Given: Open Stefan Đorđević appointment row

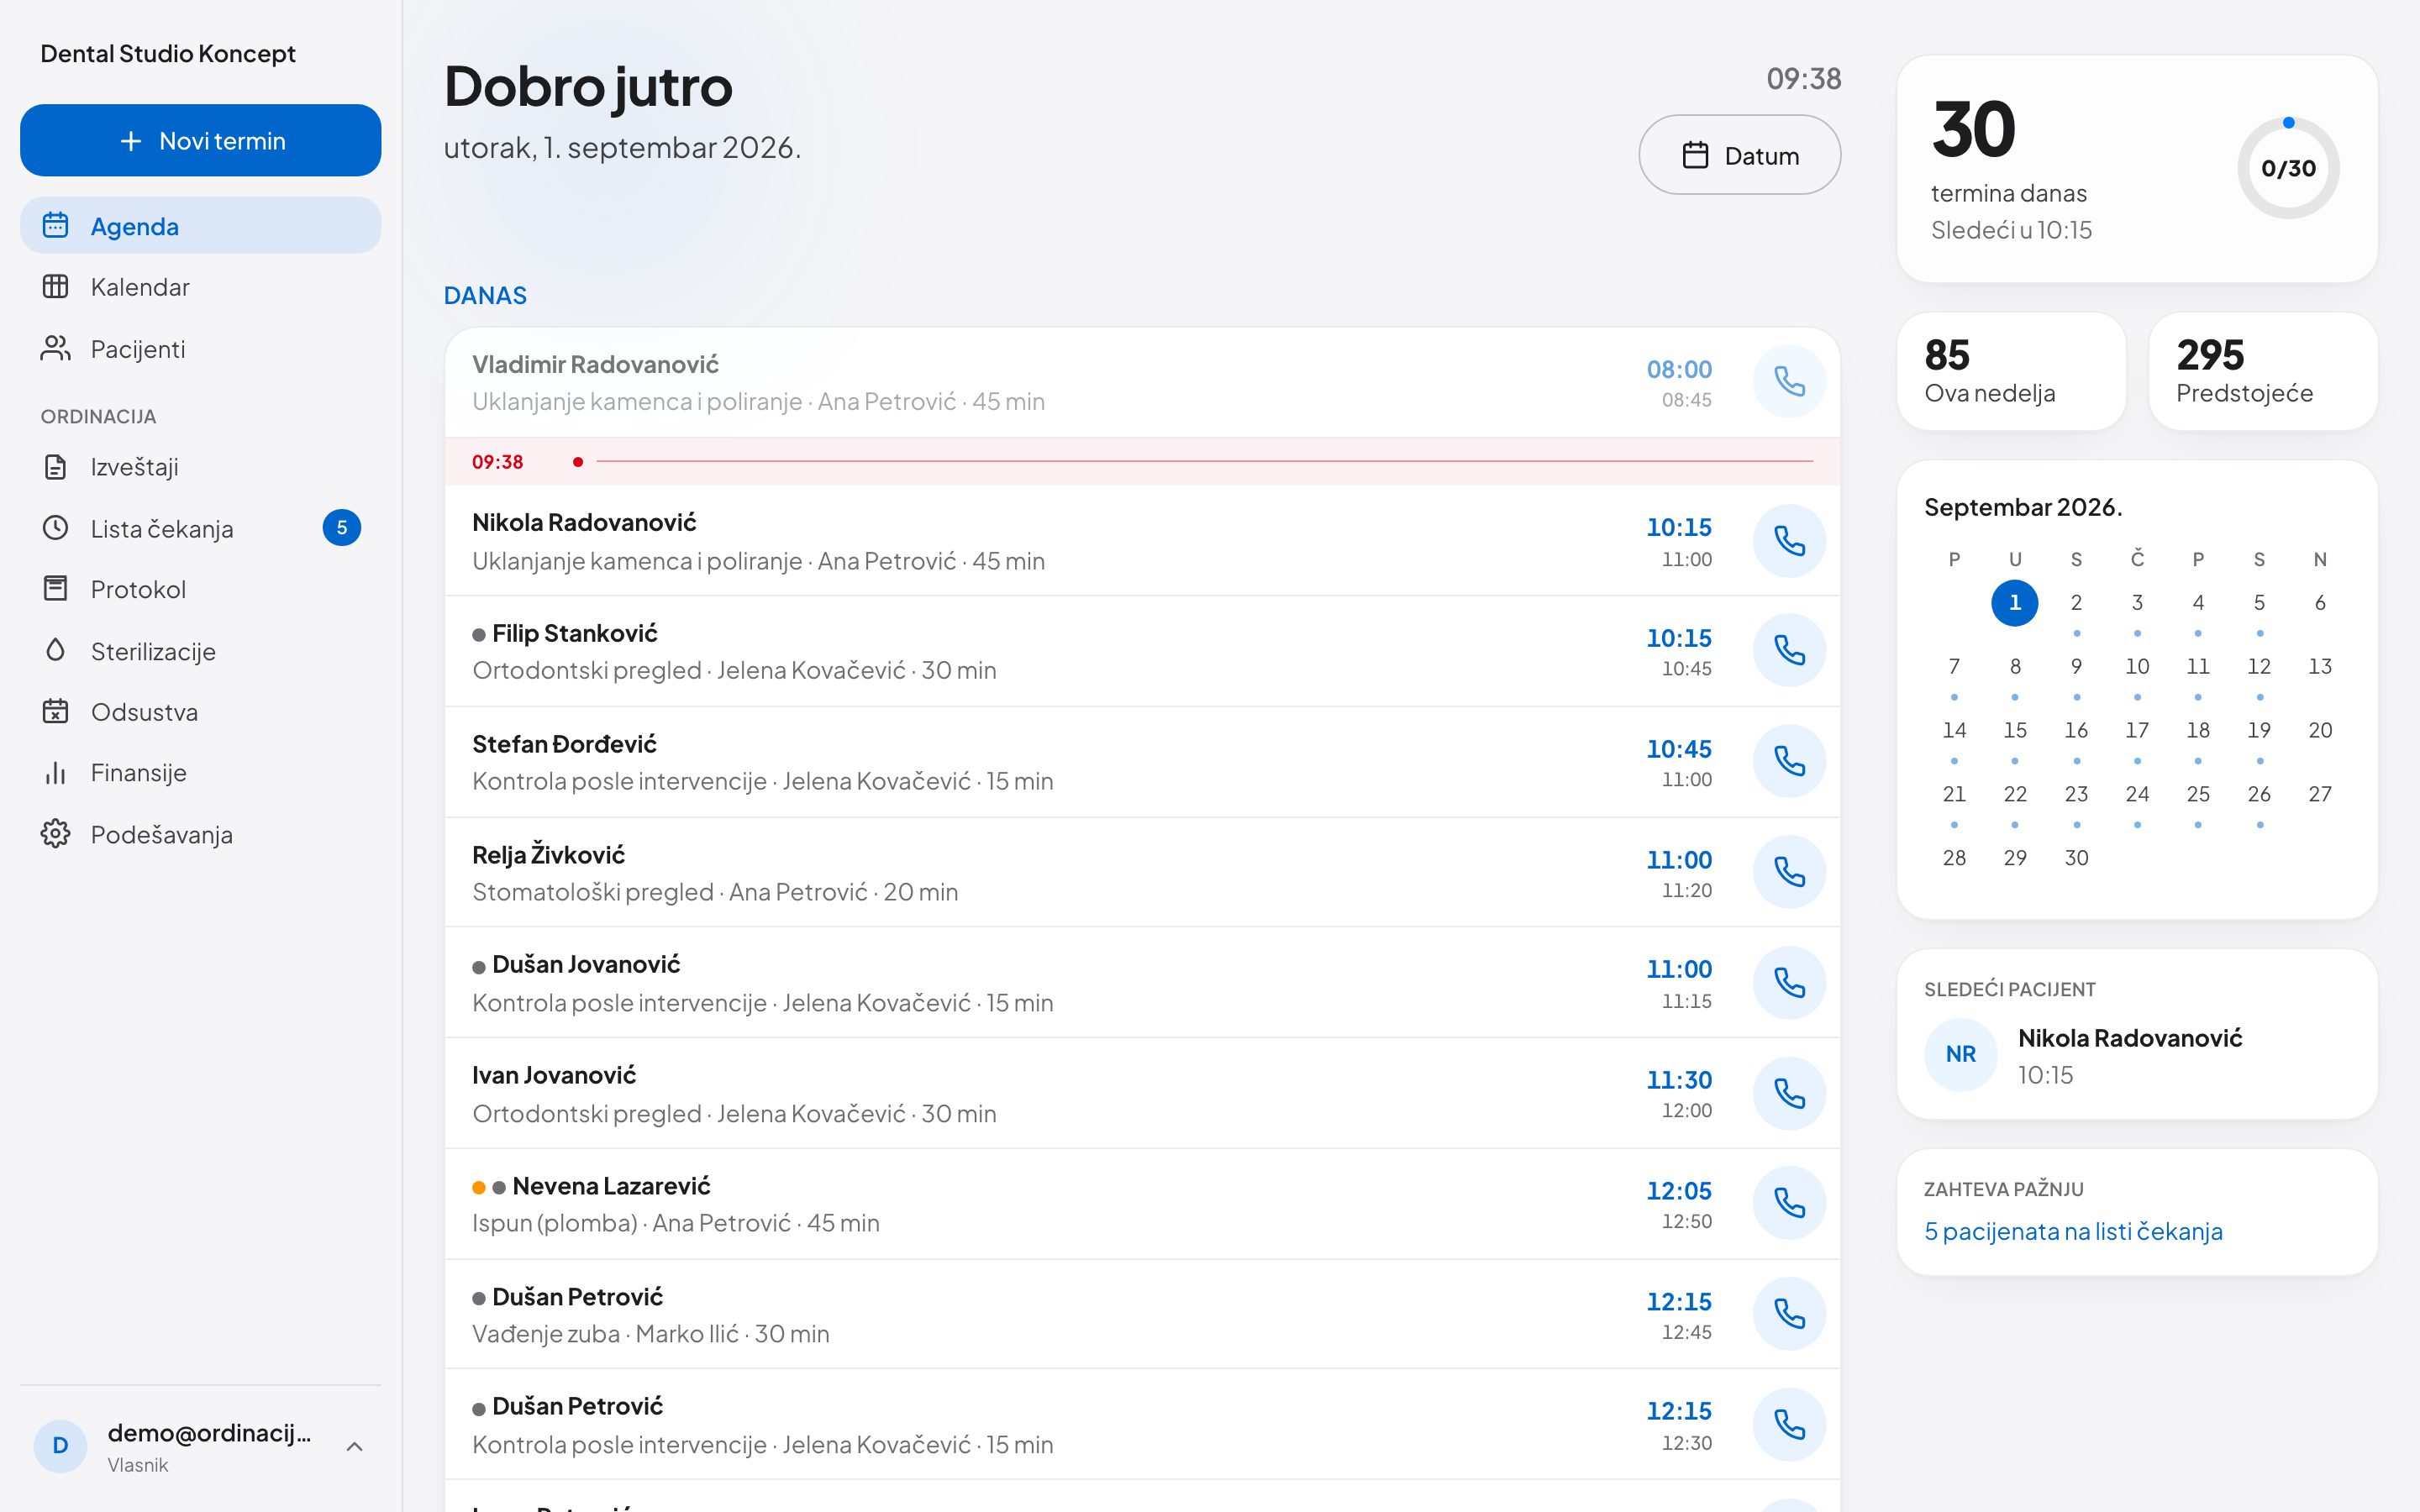Looking at the screenshot, I should click(x=1142, y=762).
